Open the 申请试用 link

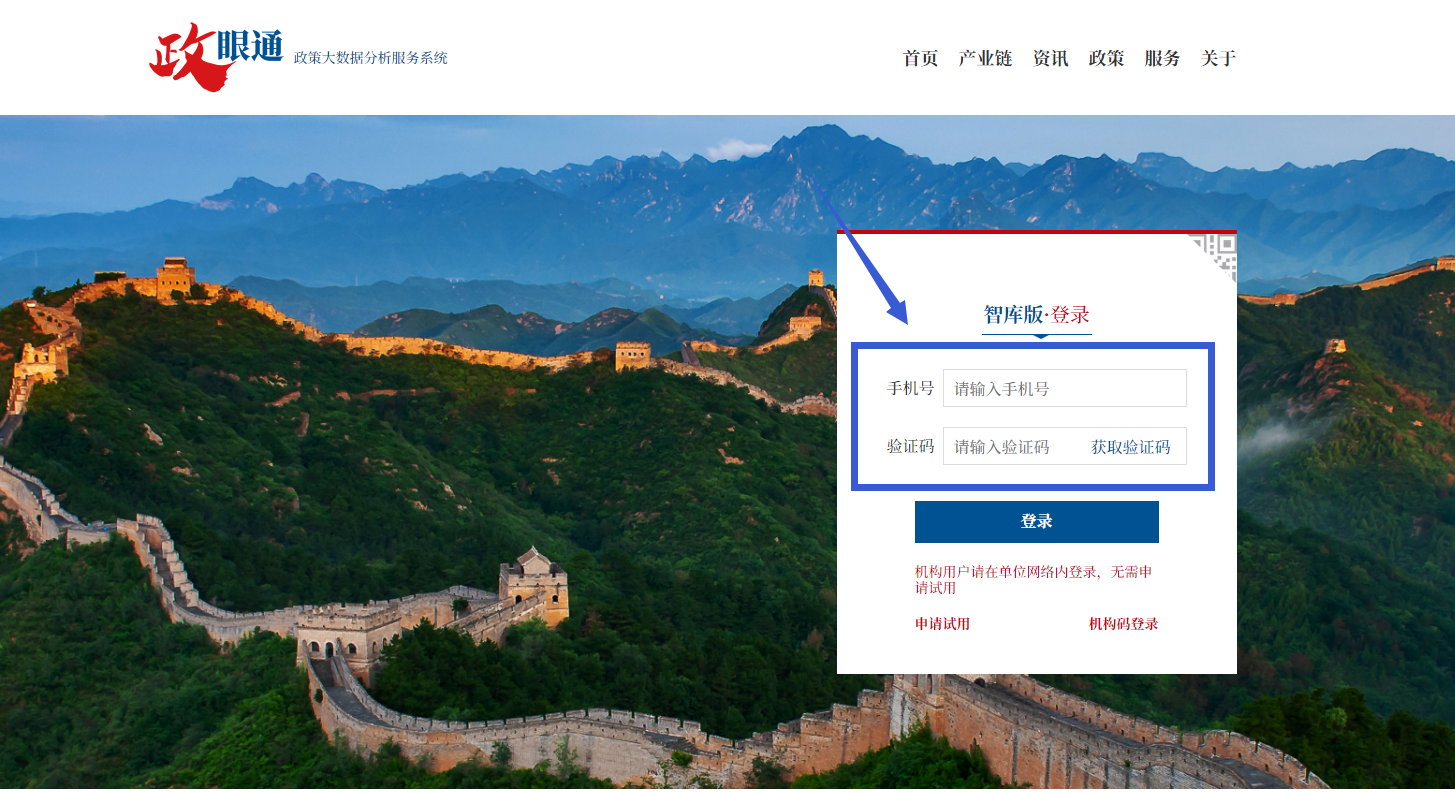coord(942,624)
